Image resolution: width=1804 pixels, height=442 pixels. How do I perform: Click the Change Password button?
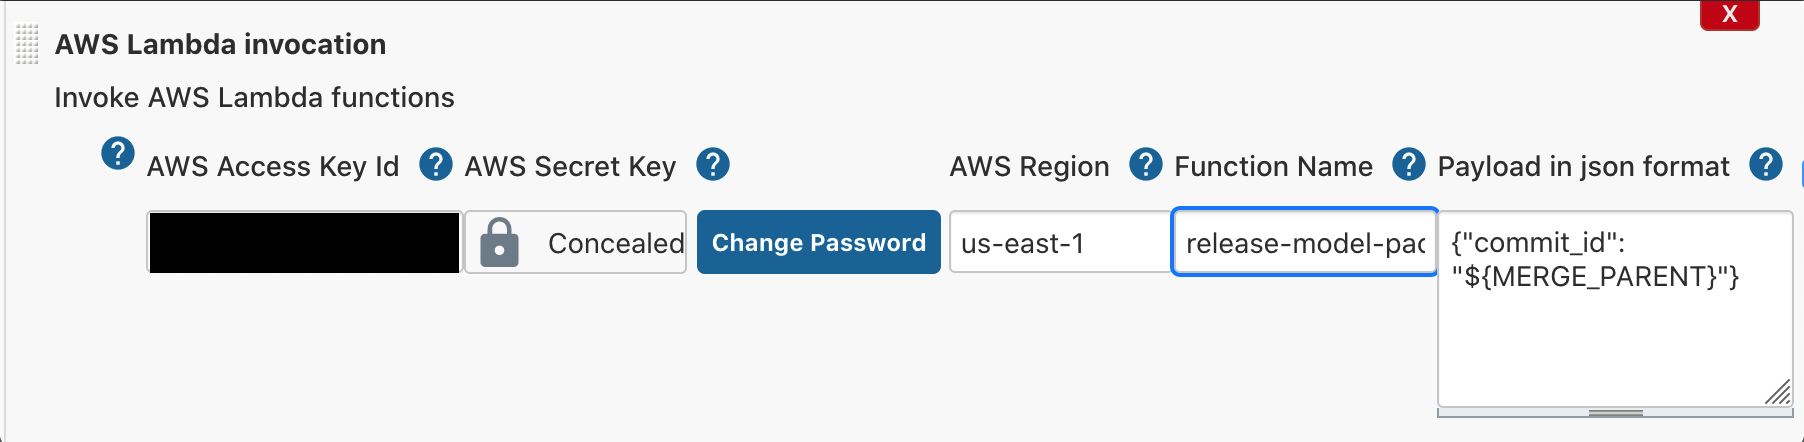pos(818,242)
